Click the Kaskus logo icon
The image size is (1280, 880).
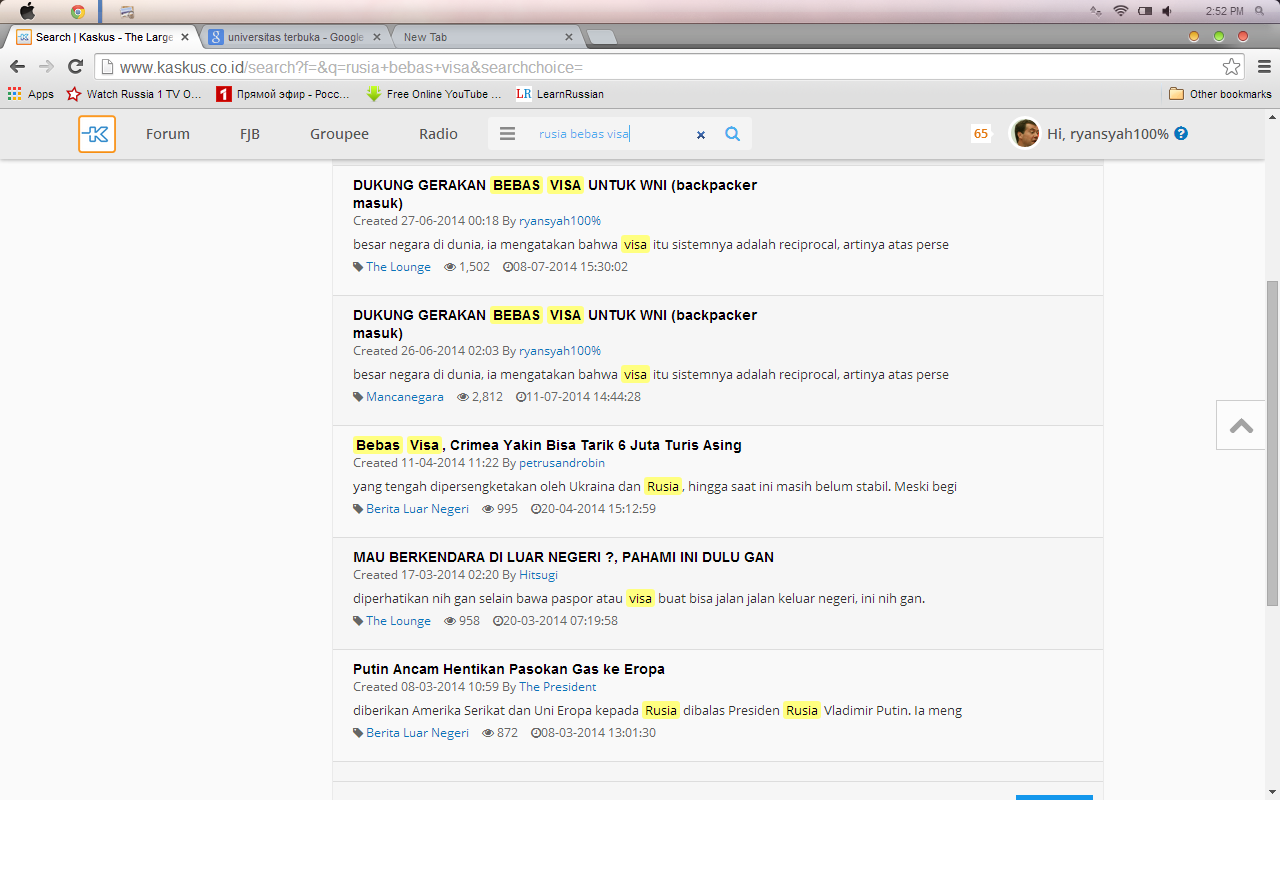pos(97,134)
